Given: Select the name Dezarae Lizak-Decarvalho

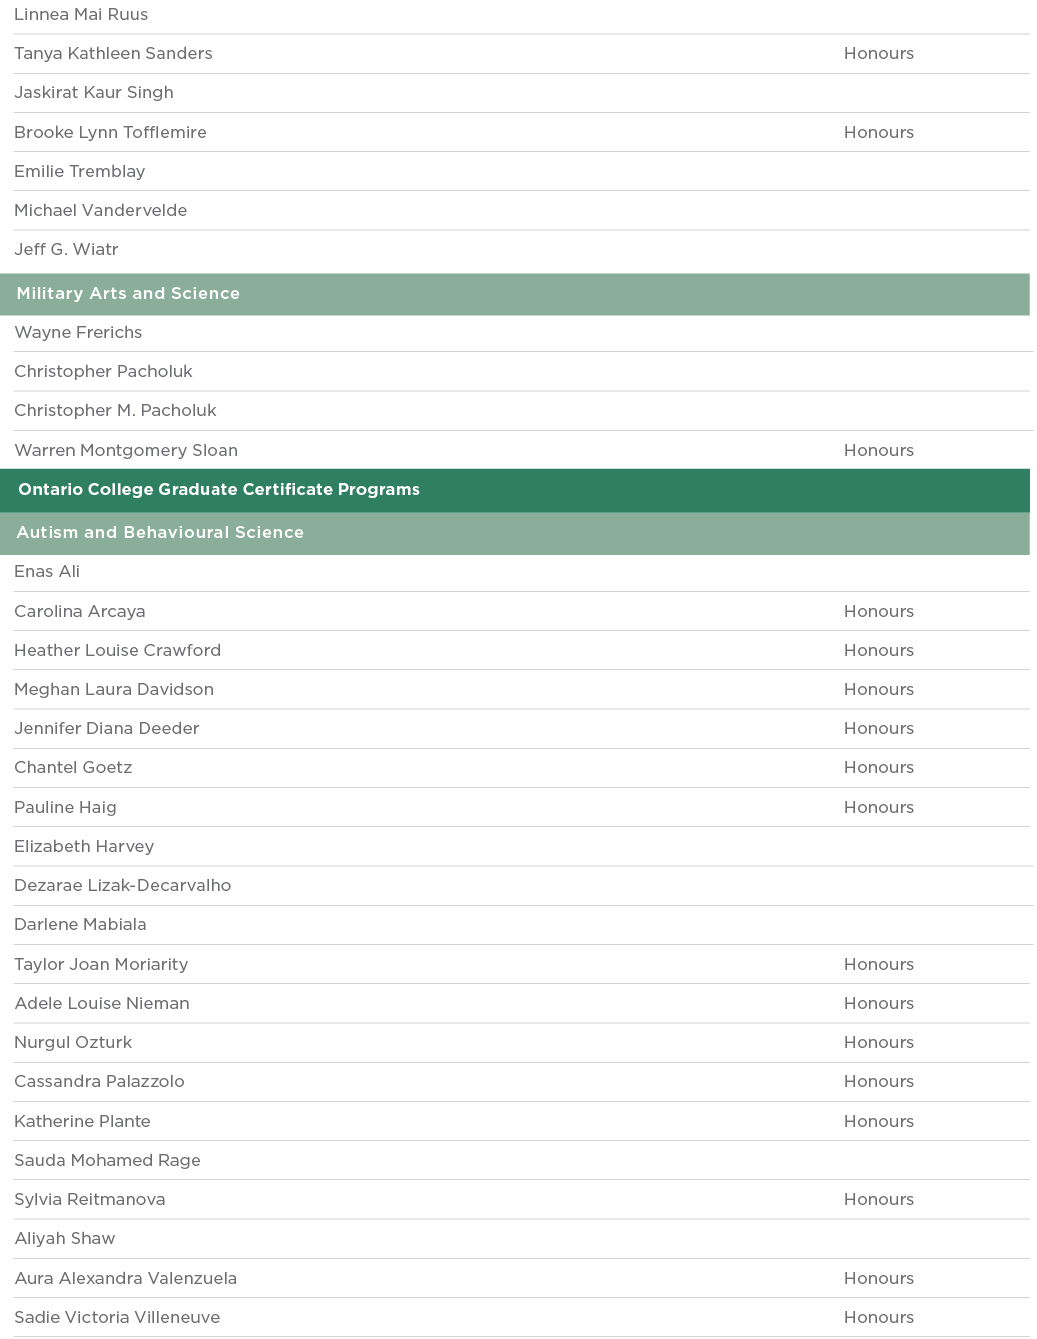Looking at the screenshot, I should (123, 886).
